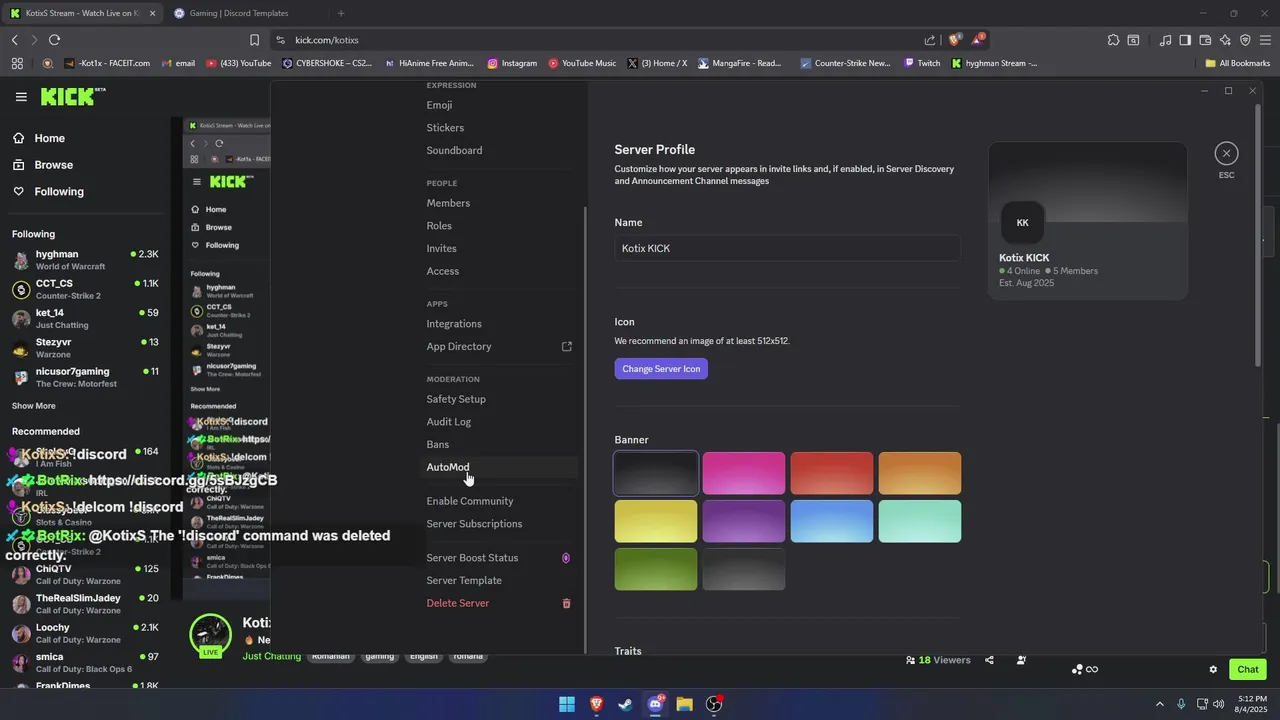The width and height of the screenshot is (1280, 720).
Task: Select the yellow banner color
Action: pos(656,521)
